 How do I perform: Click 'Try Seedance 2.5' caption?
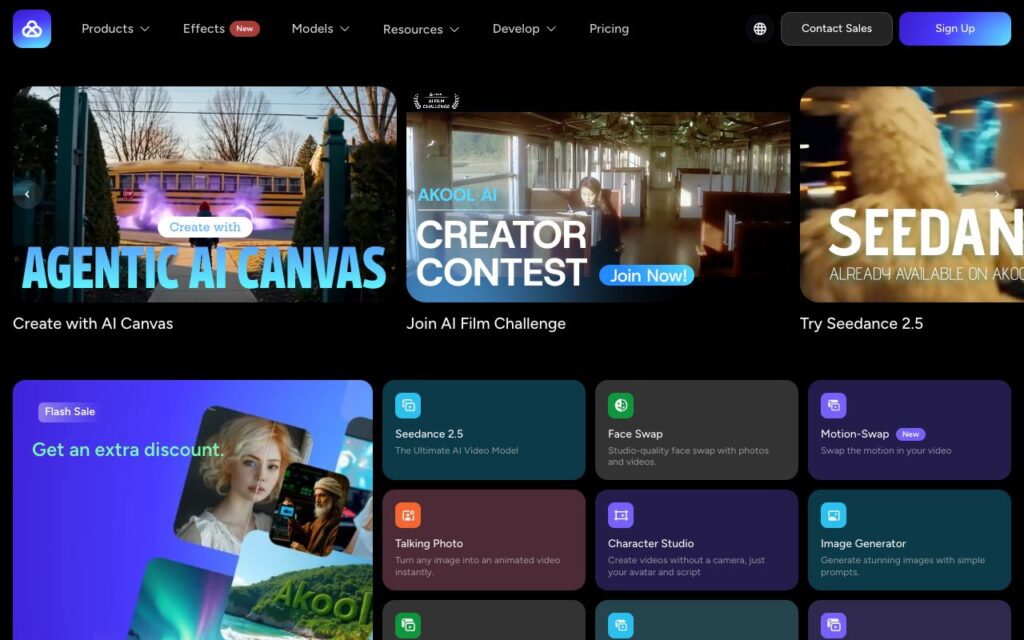pyautogui.click(x=861, y=323)
